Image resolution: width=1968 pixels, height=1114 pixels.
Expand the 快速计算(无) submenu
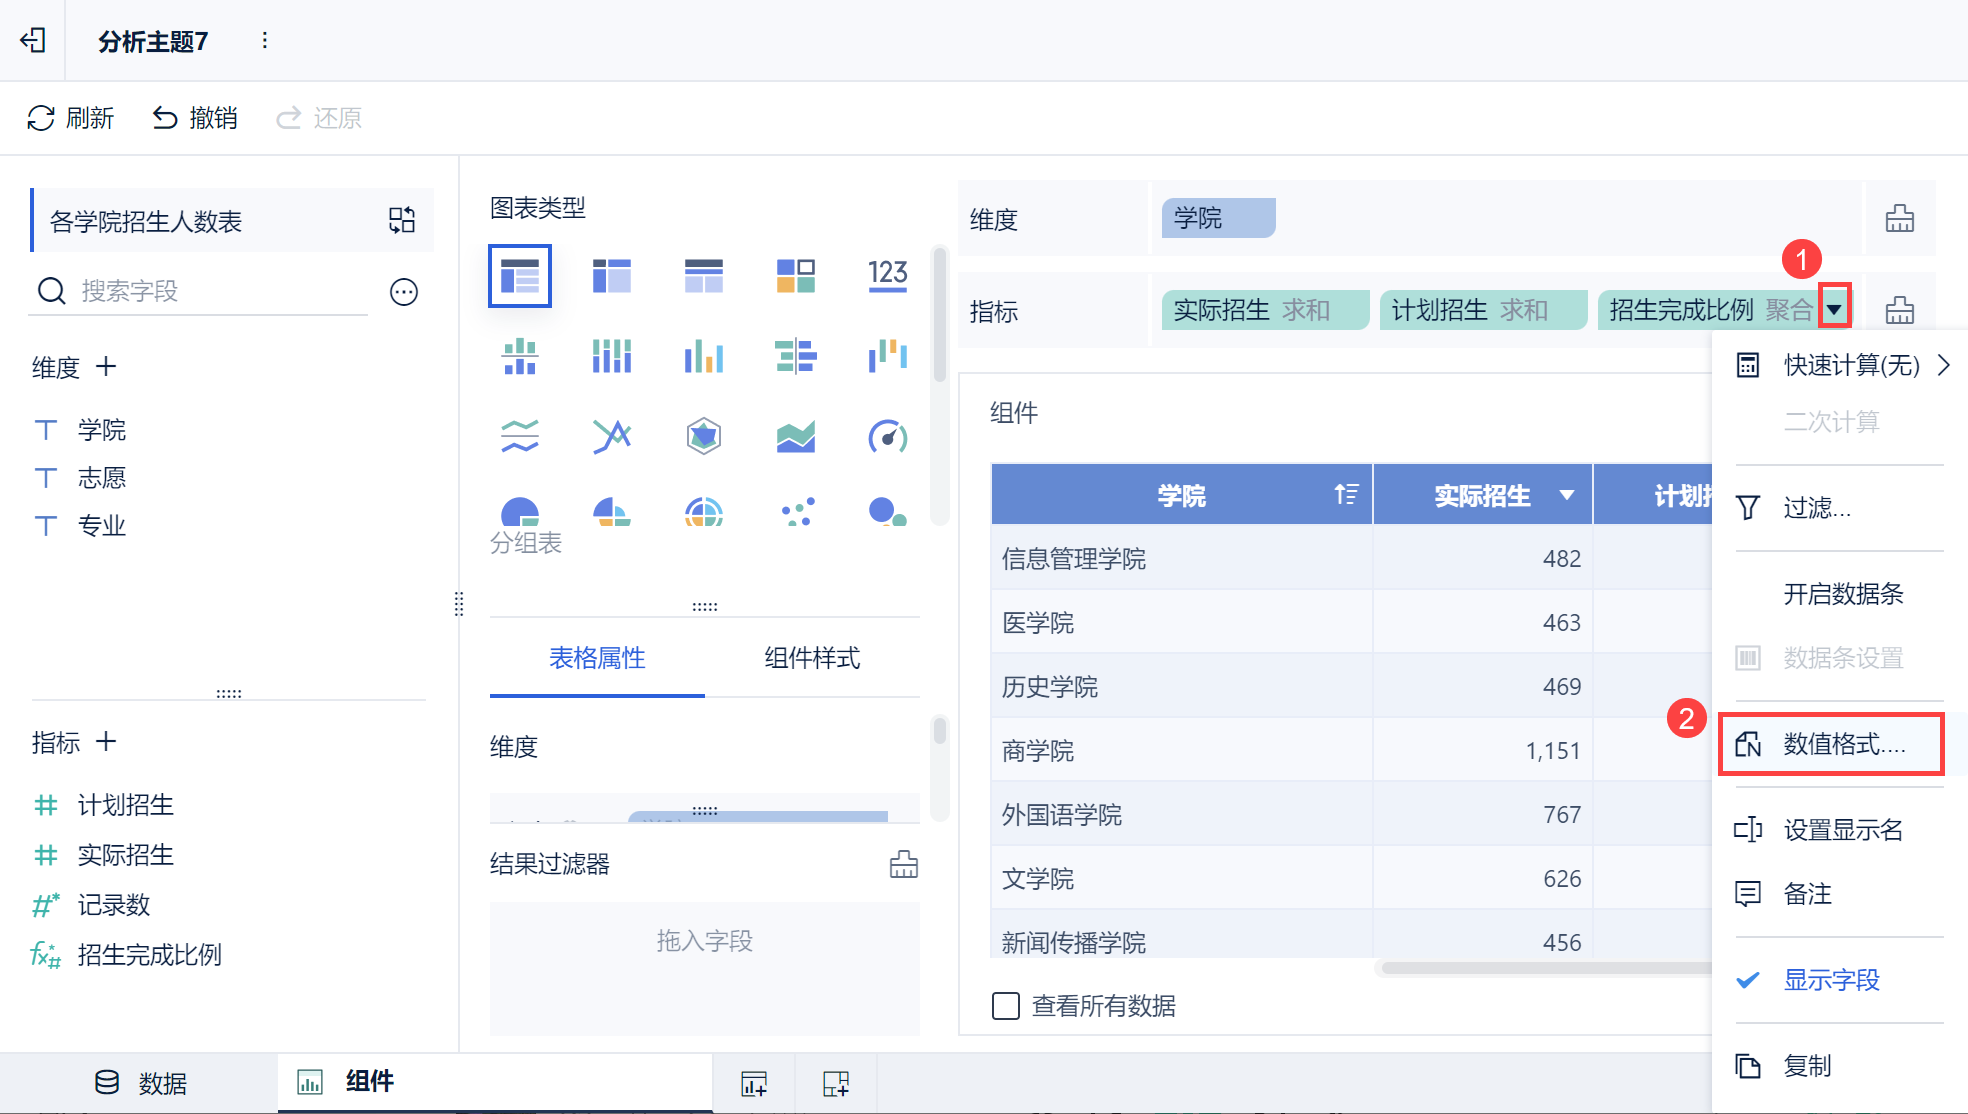(1850, 366)
